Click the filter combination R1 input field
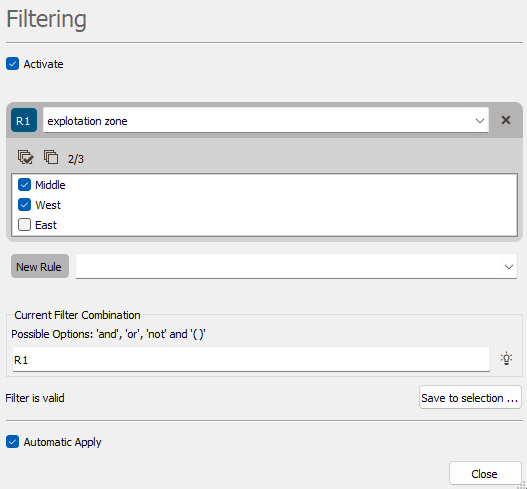 pyautogui.click(x=251, y=359)
